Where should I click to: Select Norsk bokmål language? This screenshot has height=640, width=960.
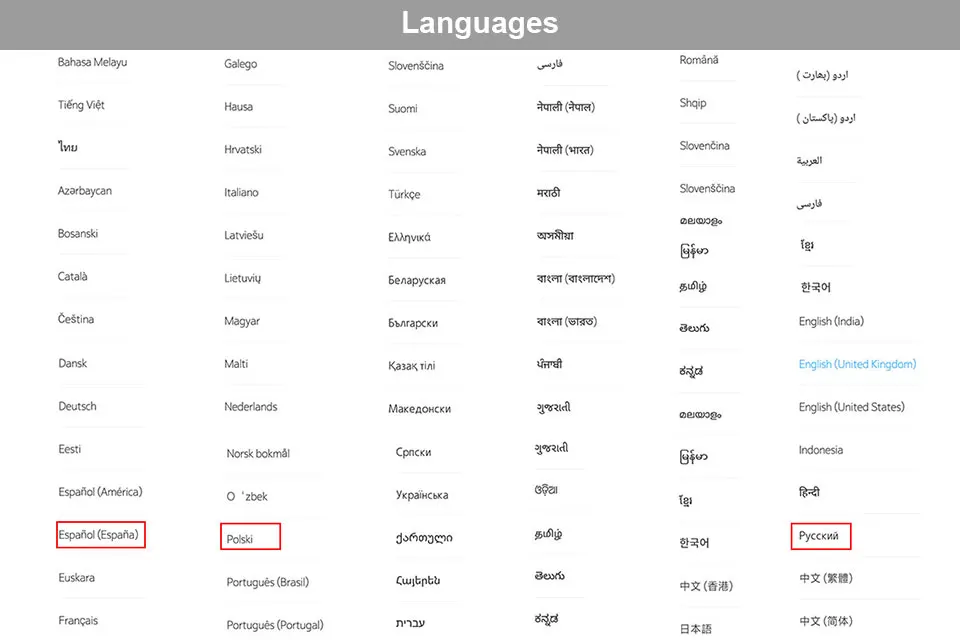pyautogui.click(x=258, y=453)
